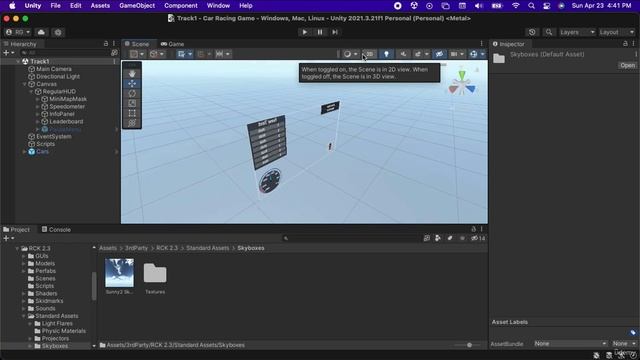Expand the Cars prefab in Hierarchy
640x360 pixels.
point(24,151)
